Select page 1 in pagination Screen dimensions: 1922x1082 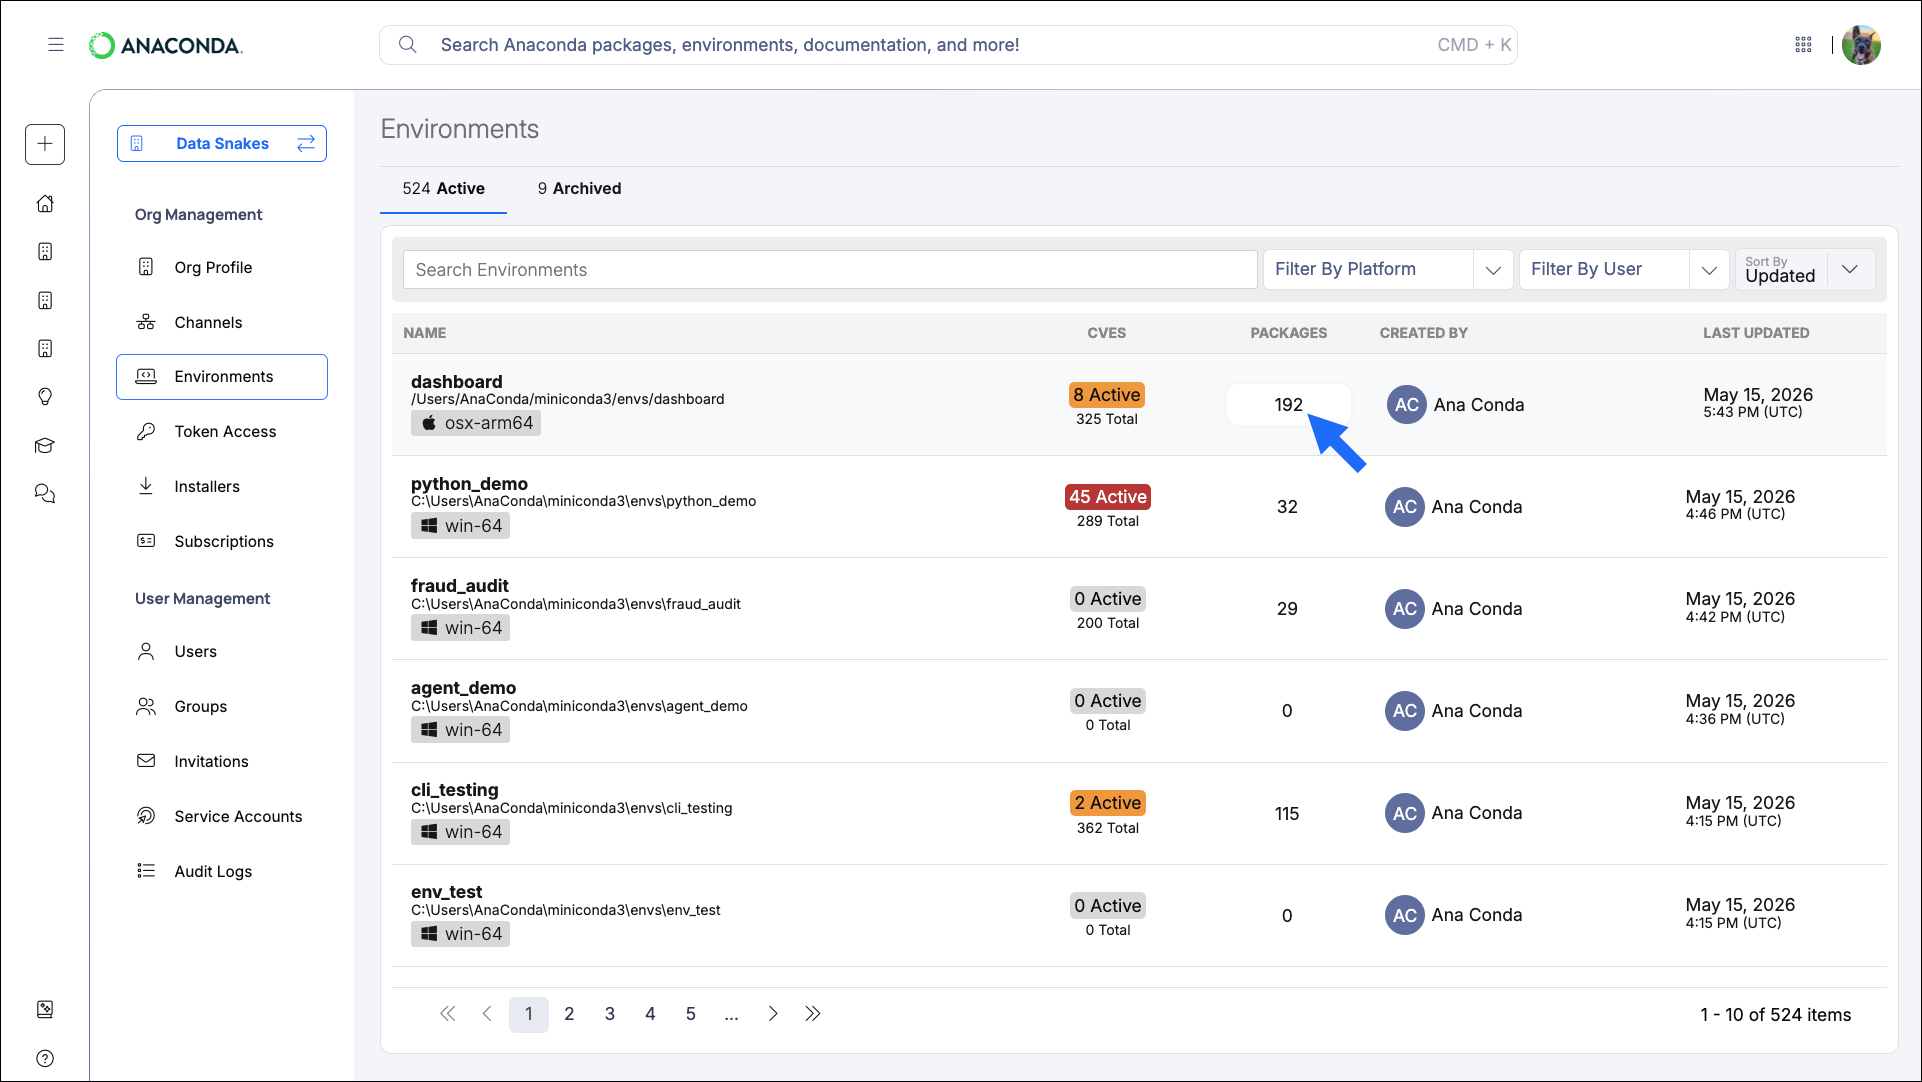tap(529, 1014)
